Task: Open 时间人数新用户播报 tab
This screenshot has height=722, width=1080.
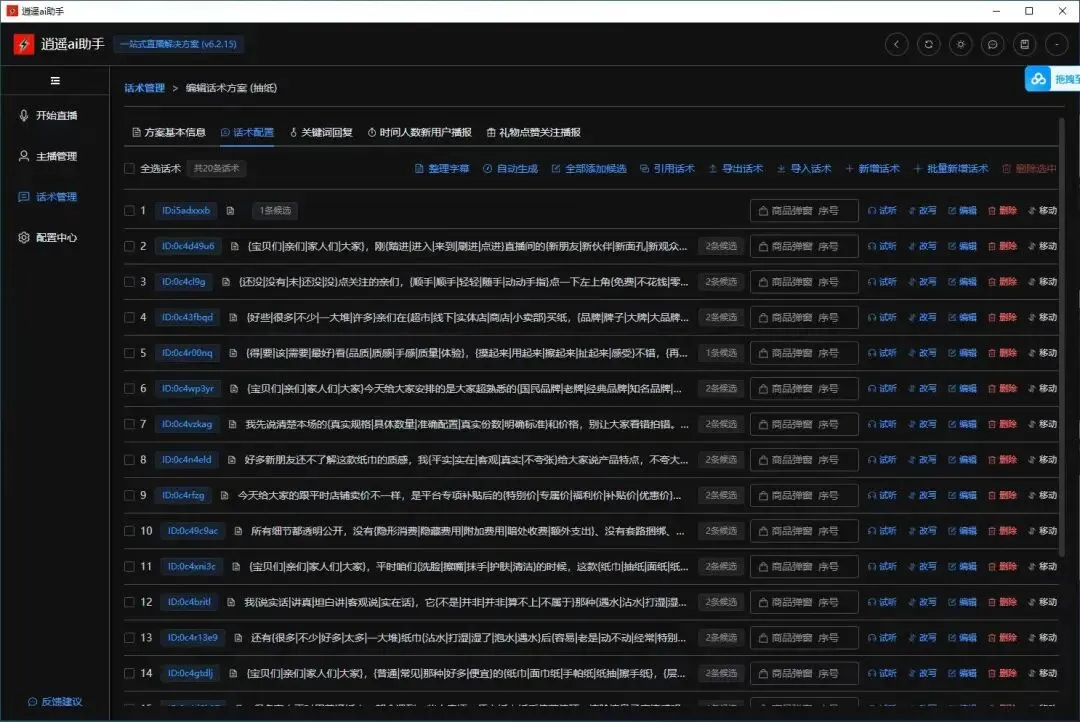Action: point(419,132)
